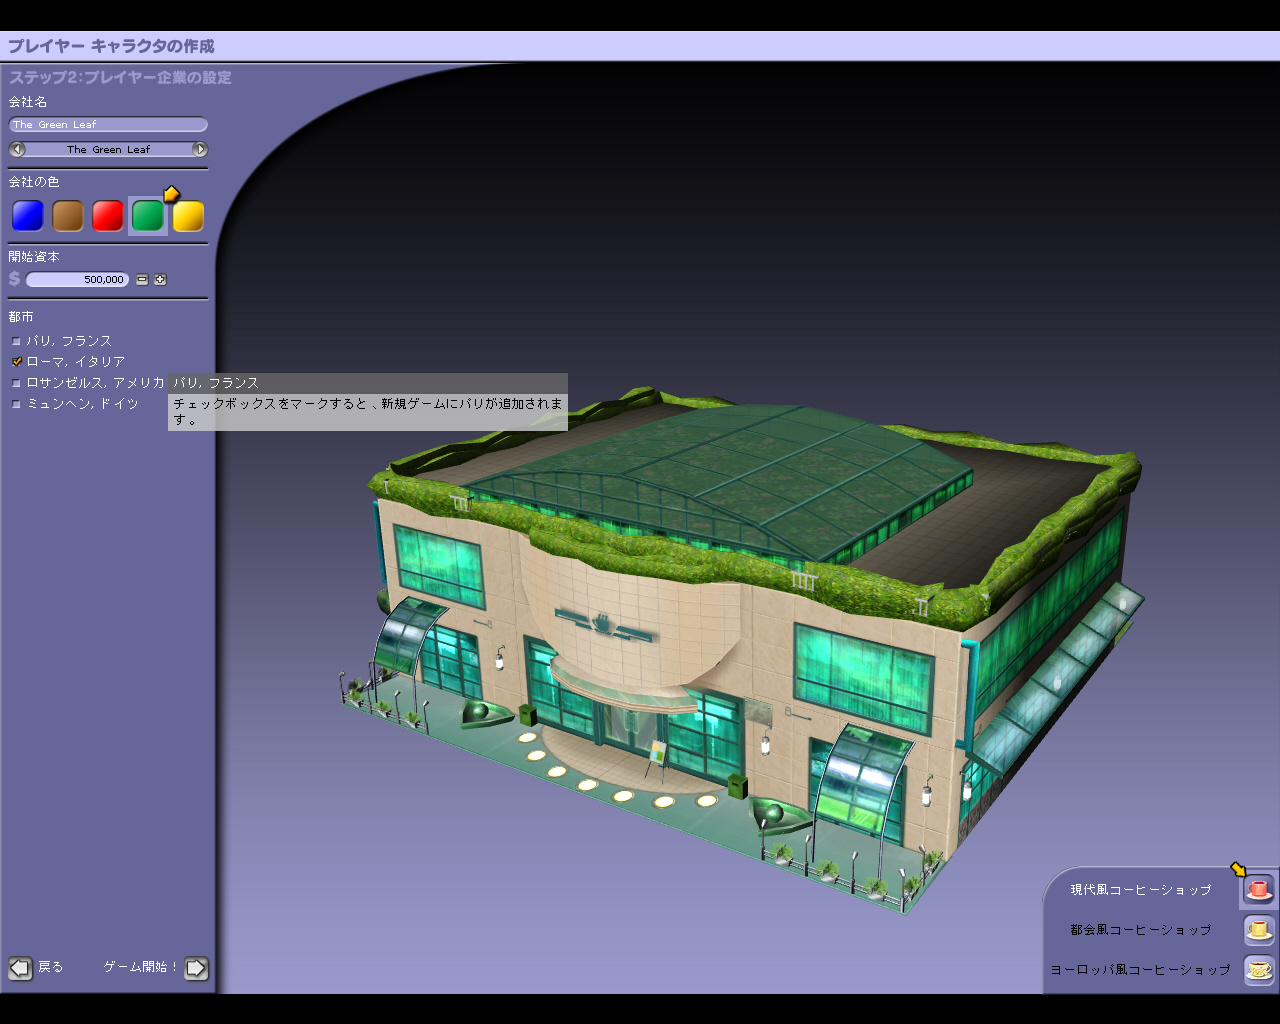Pick the yellow company color

[x=188, y=216]
